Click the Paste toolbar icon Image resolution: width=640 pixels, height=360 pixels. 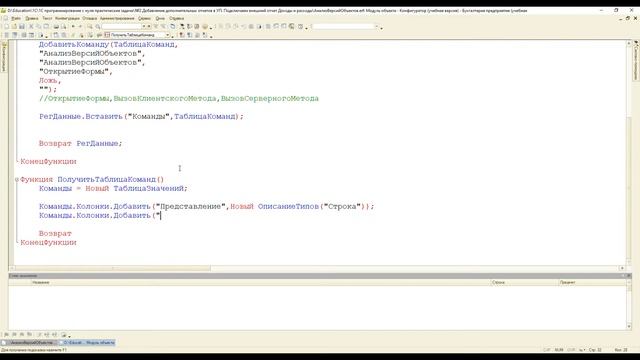point(46,27)
